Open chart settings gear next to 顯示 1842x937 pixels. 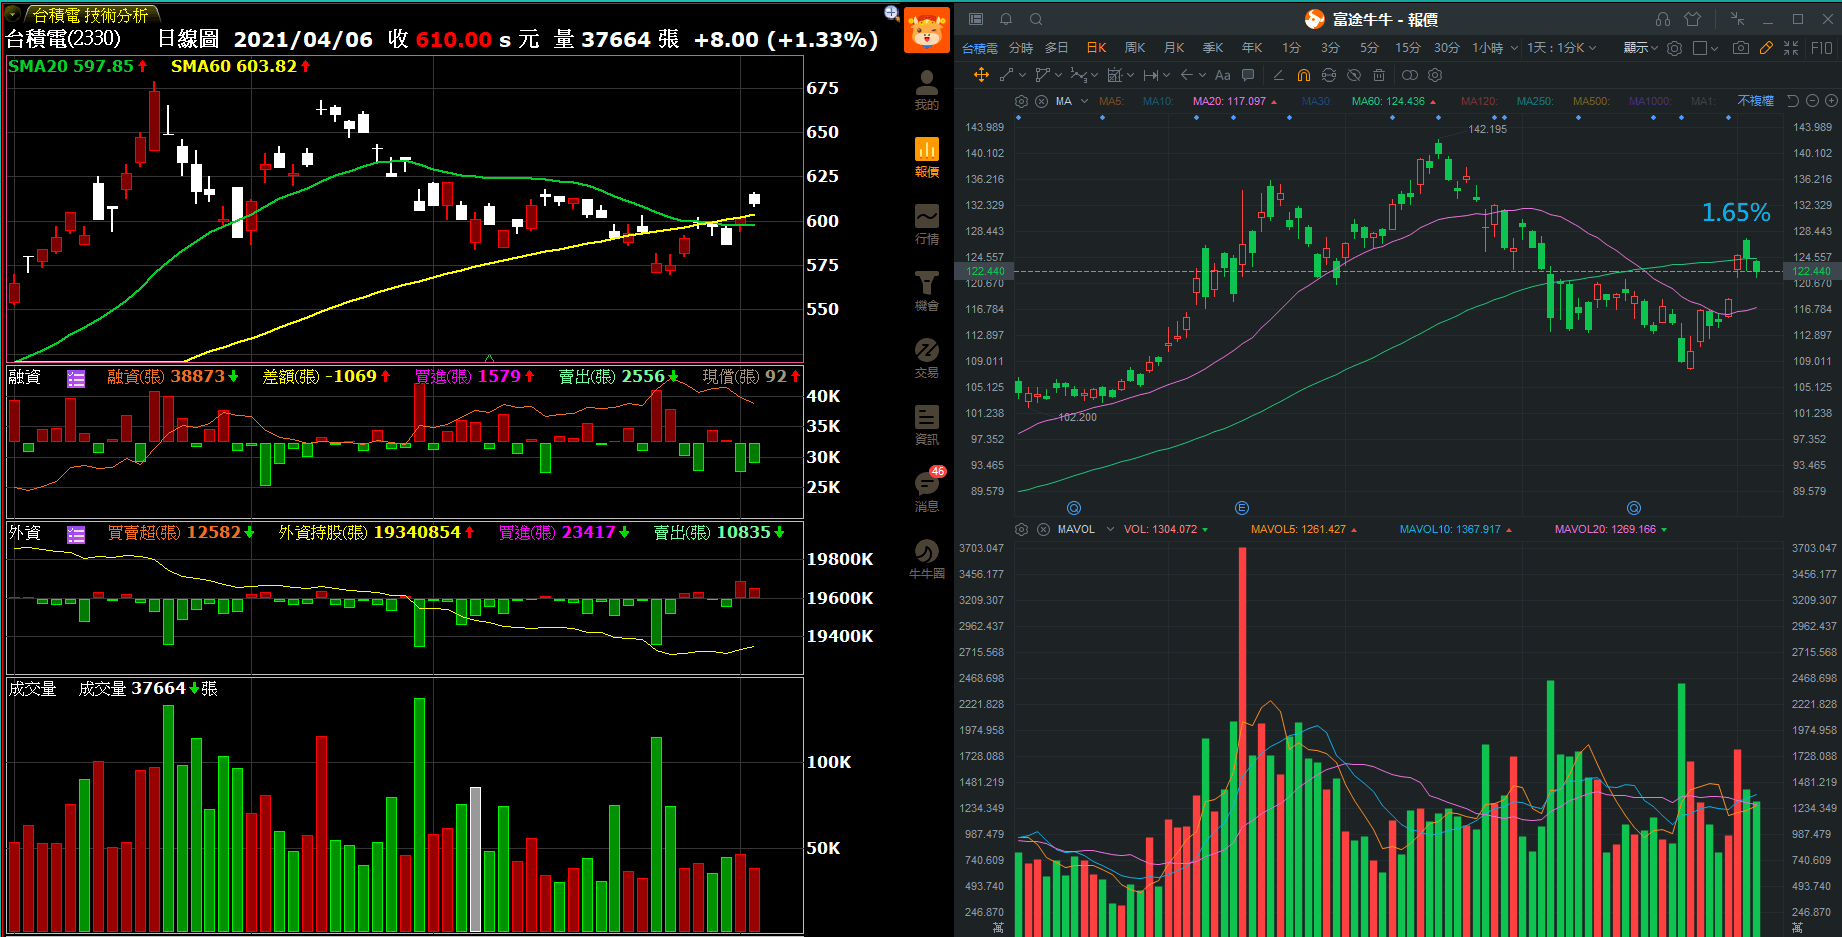tap(1674, 48)
